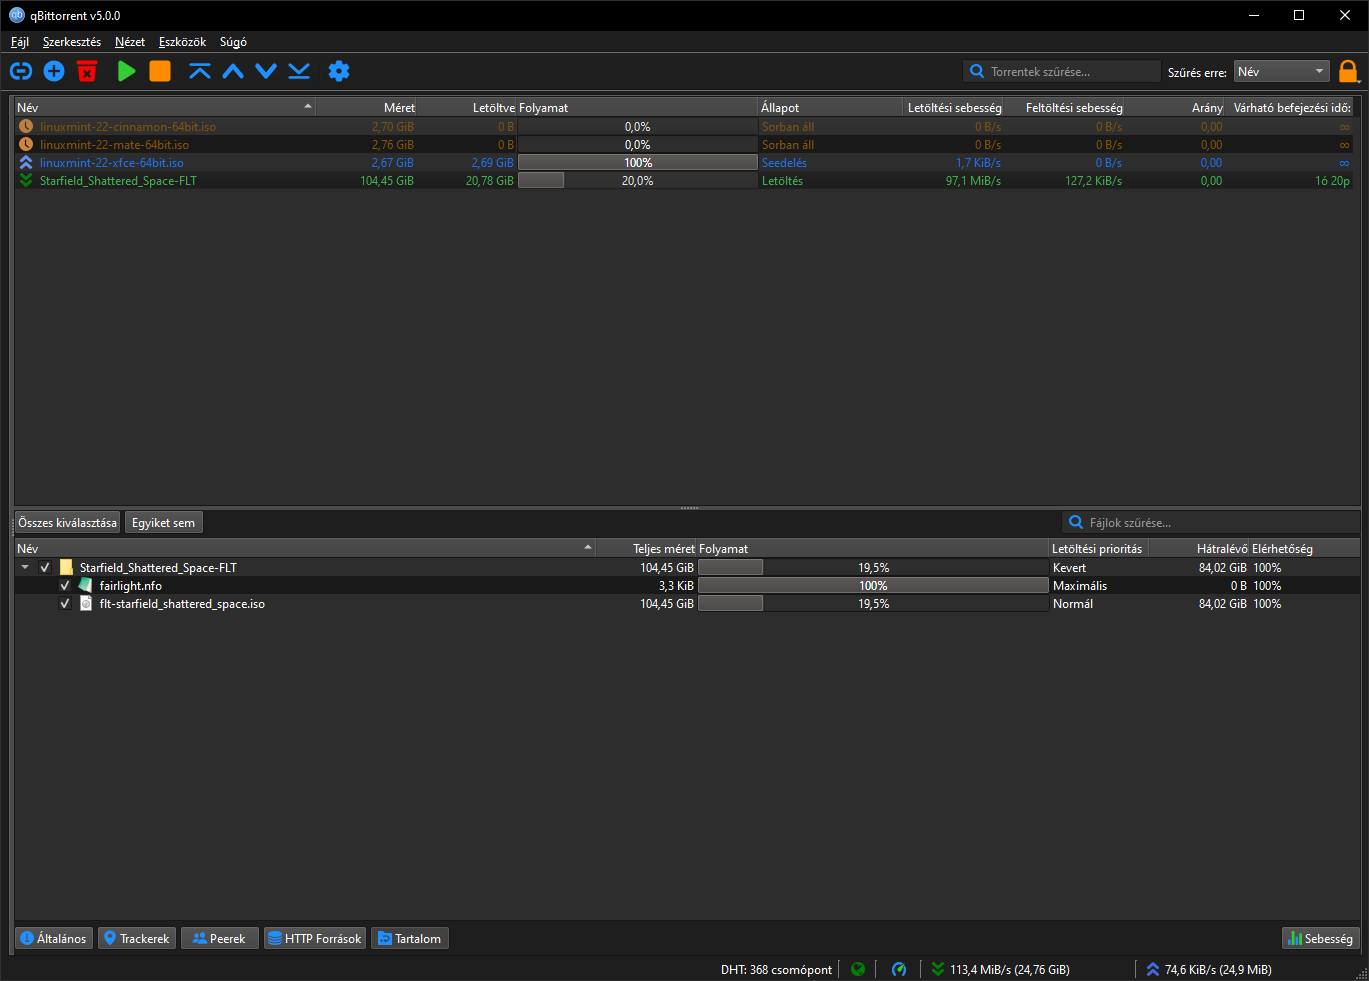Click the add torrent file plus icon
Screen dimensions: 1369x981
[x=54, y=71]
